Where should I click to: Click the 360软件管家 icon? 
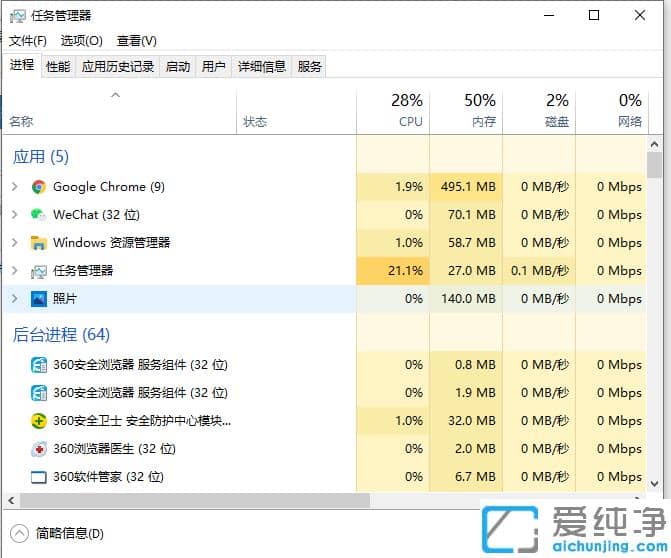click(39, 477)
